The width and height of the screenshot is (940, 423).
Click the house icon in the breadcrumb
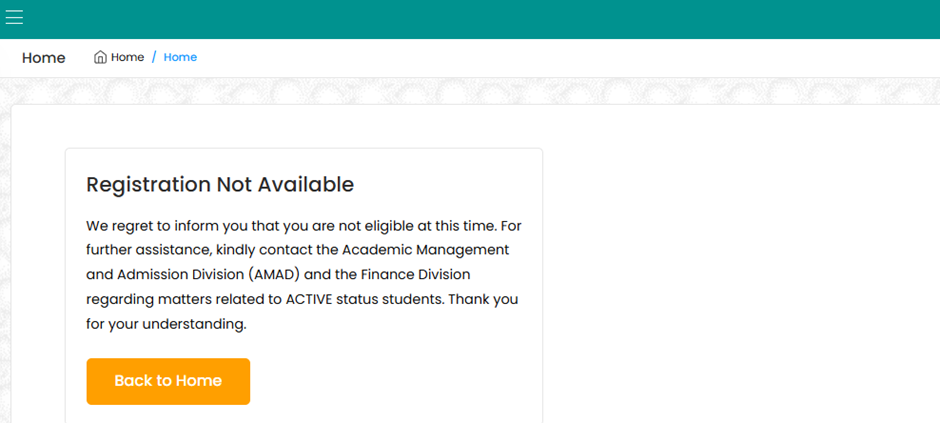(x=101, y=57)
